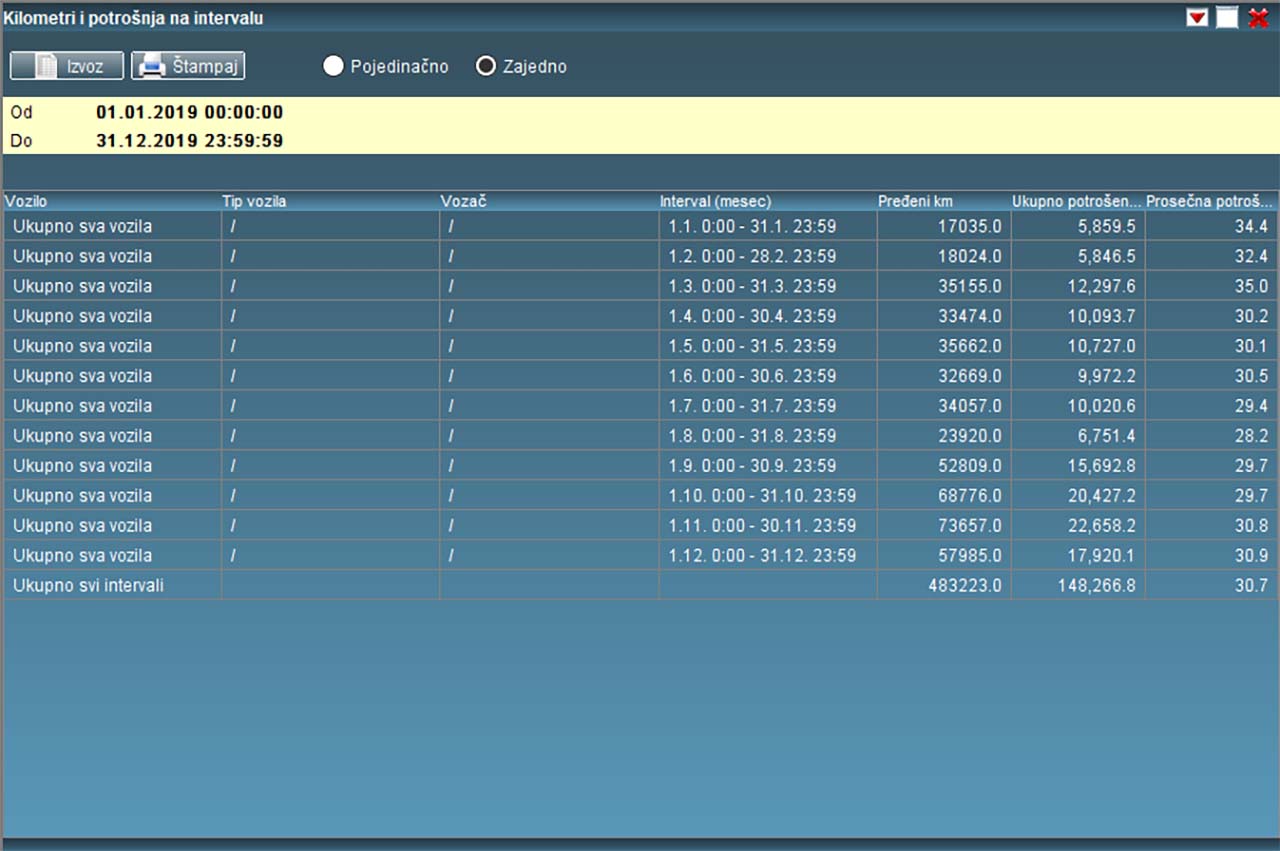Viewport: 1280px width, 851px height.
Task: Click the Od start date 01.01.2019 value
Action: pos(189,113)
